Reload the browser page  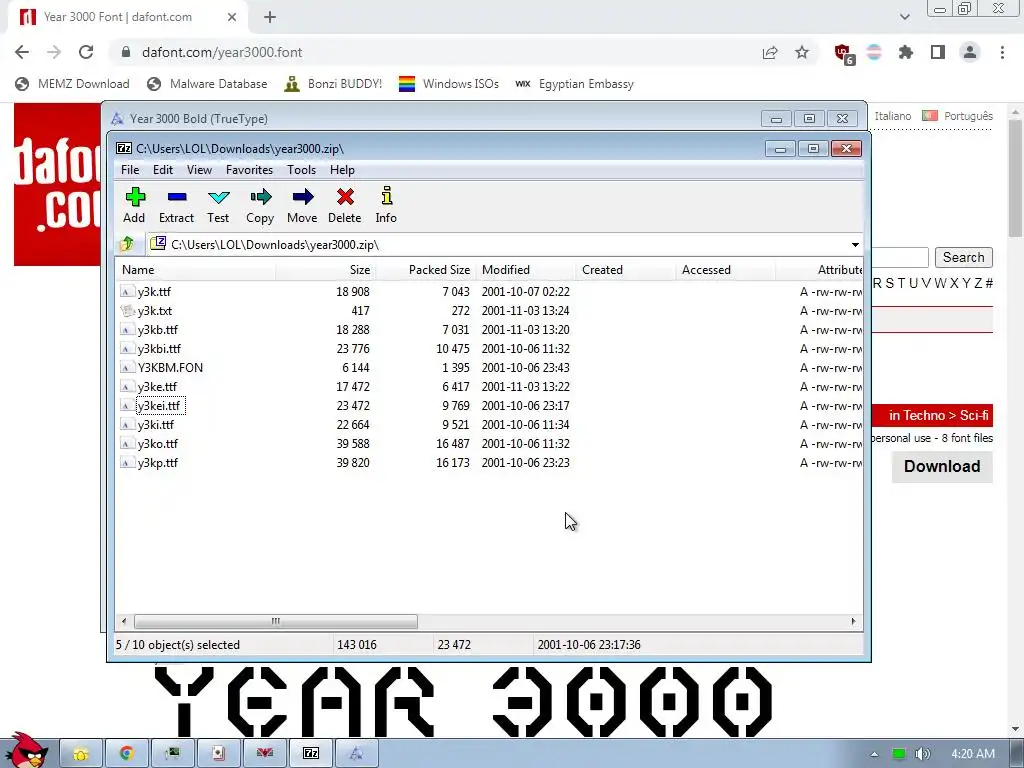(x=86, y=52)
